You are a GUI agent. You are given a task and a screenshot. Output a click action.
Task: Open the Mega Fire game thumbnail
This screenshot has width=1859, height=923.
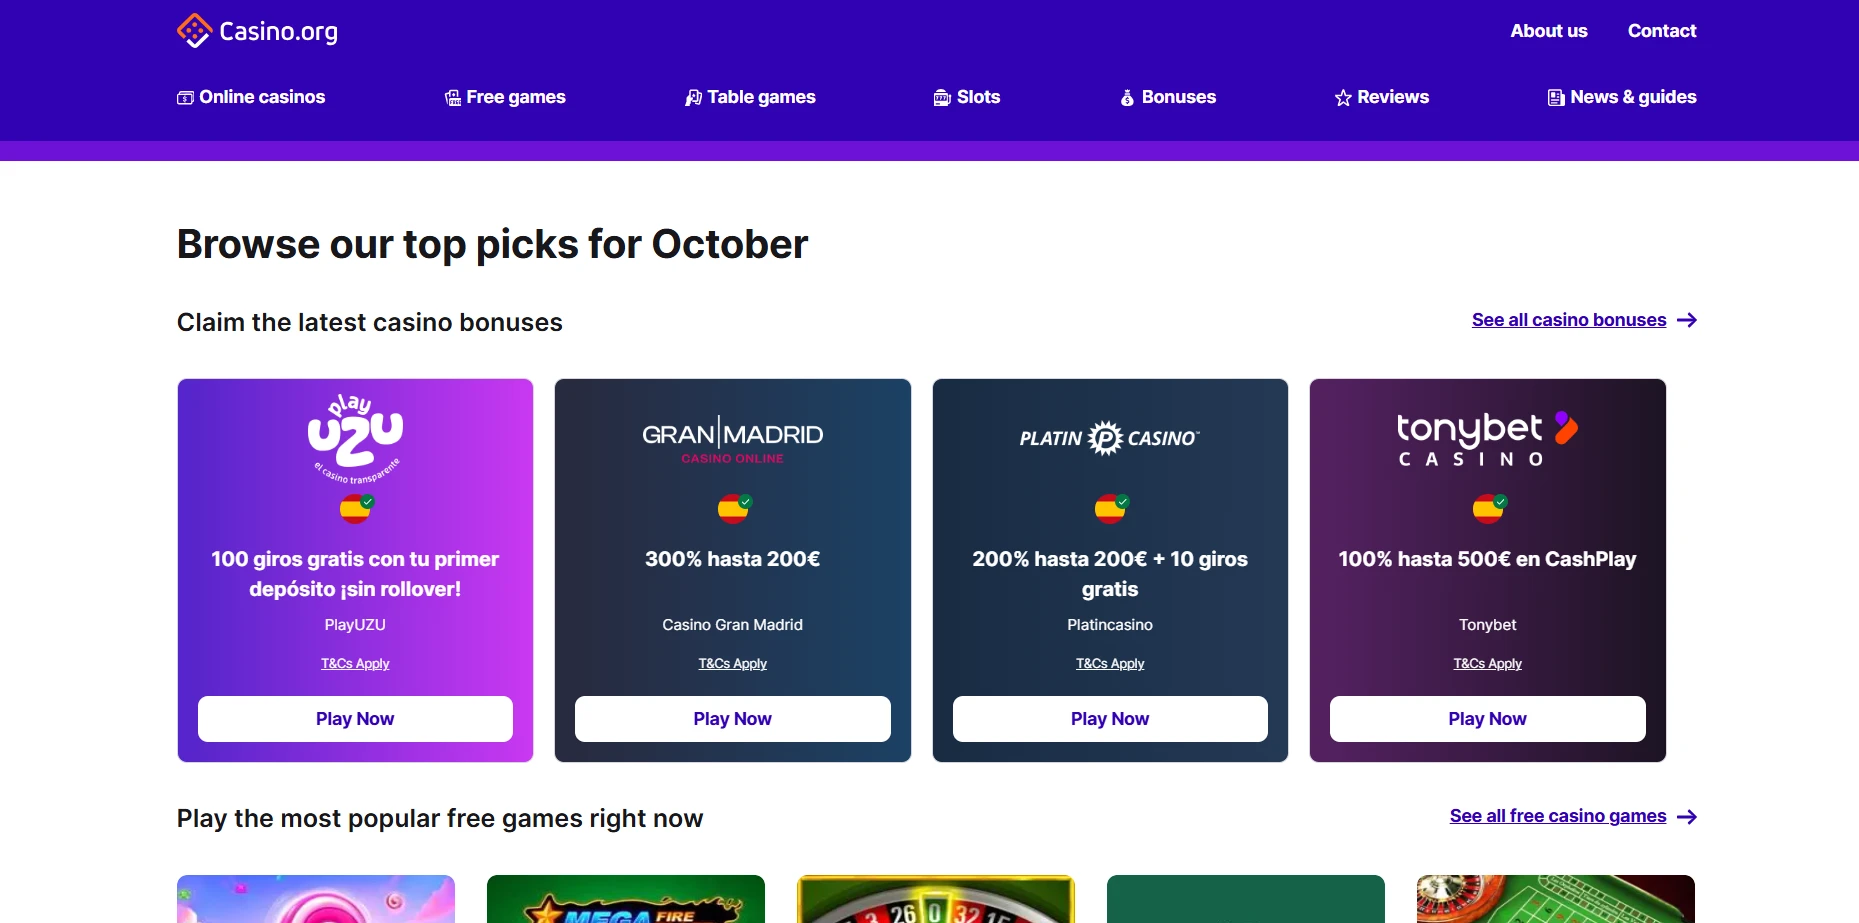(626, 900)
